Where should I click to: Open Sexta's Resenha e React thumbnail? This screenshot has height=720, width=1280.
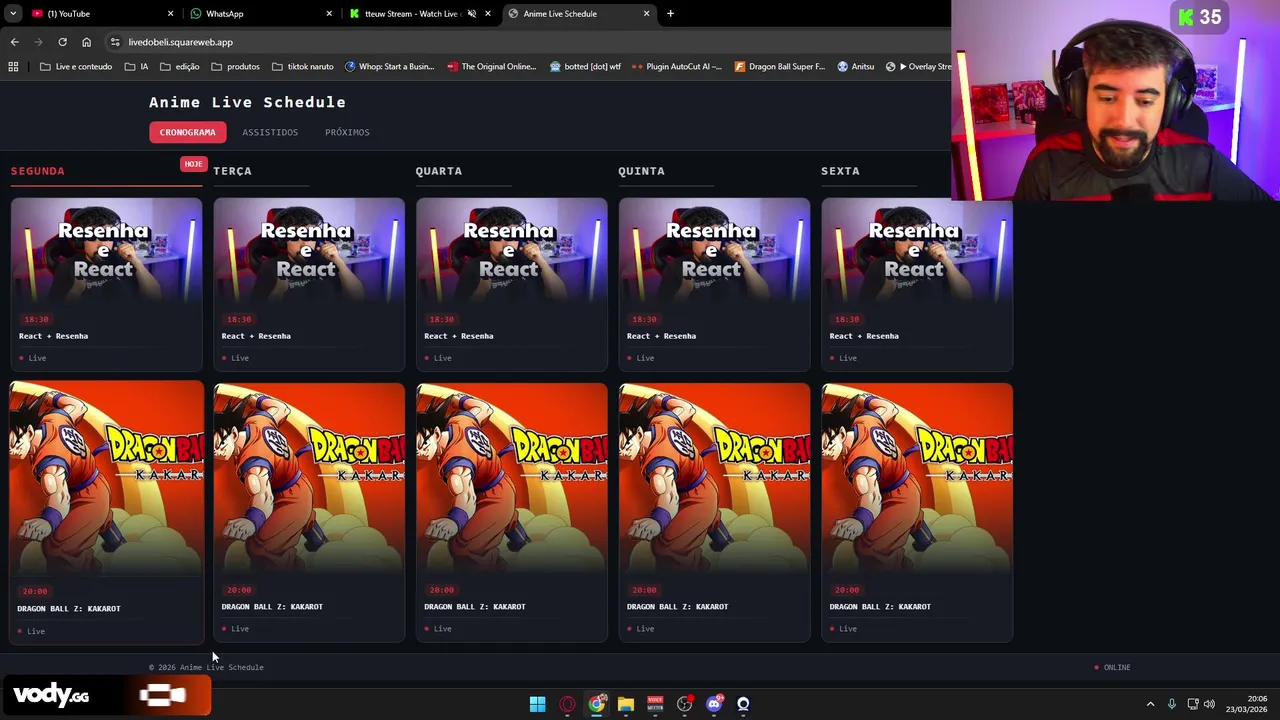click(x=917, y=252)
